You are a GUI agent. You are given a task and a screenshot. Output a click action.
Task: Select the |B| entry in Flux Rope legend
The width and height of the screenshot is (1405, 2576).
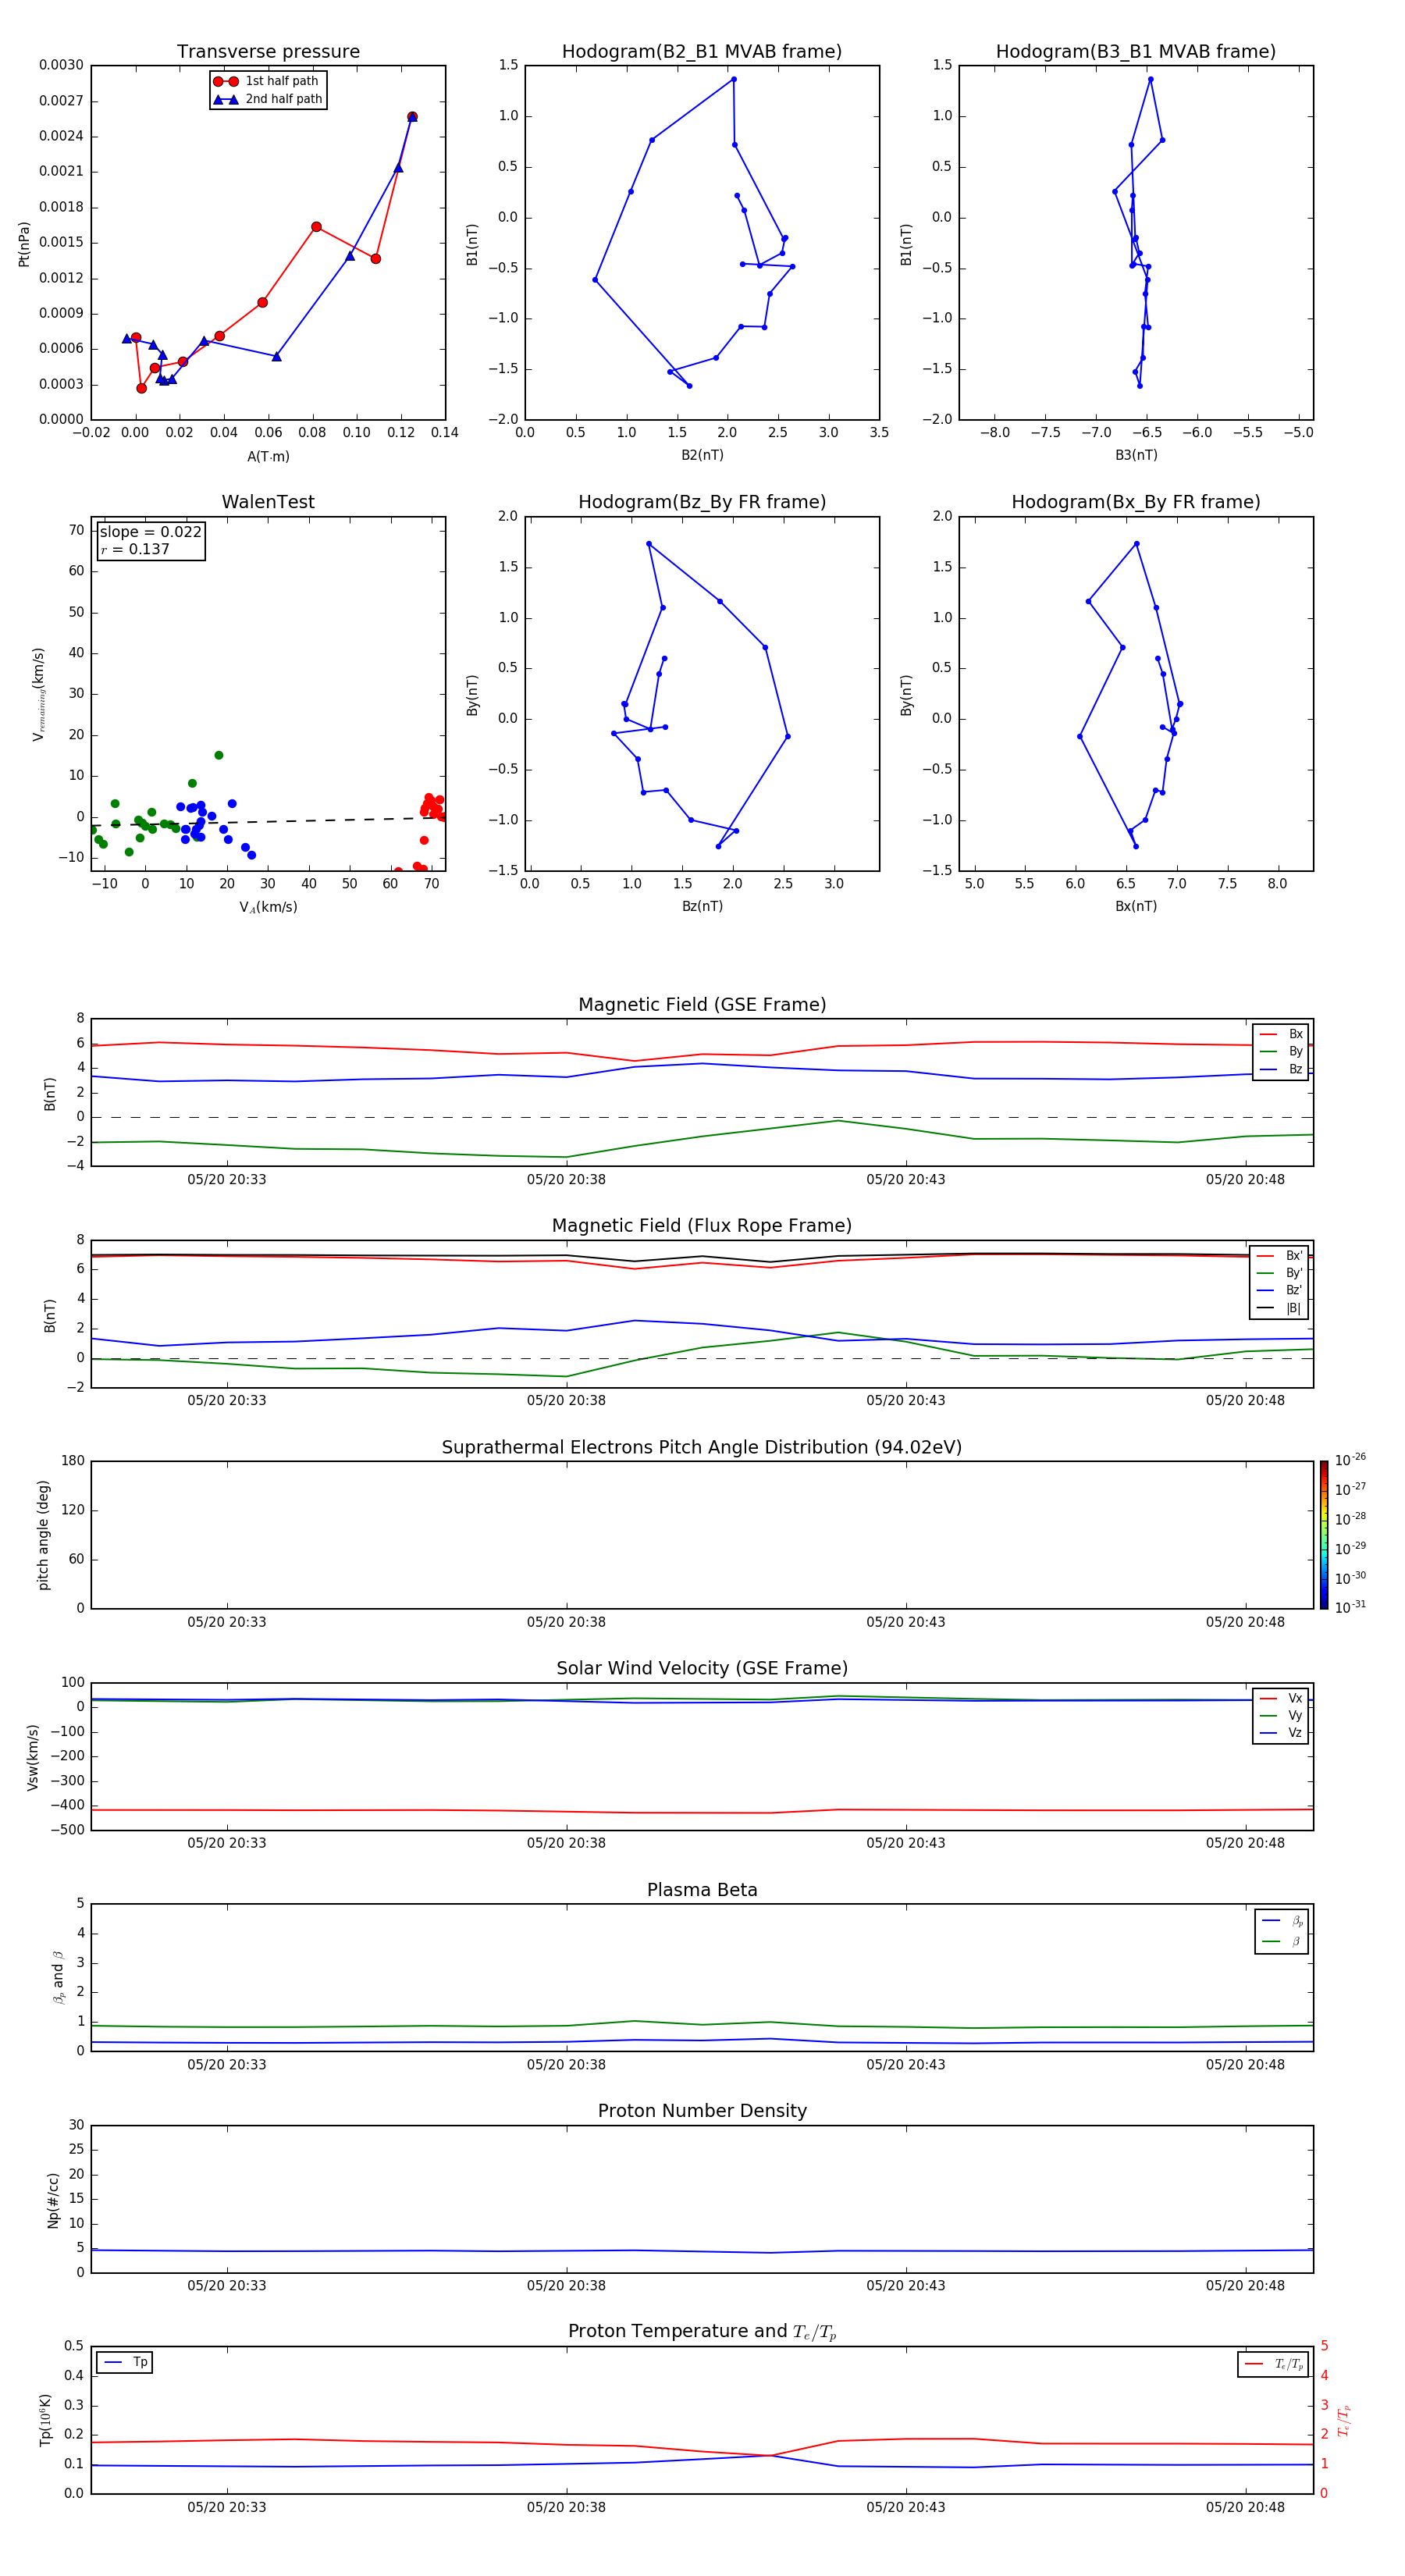(x=1279, y=1308)
